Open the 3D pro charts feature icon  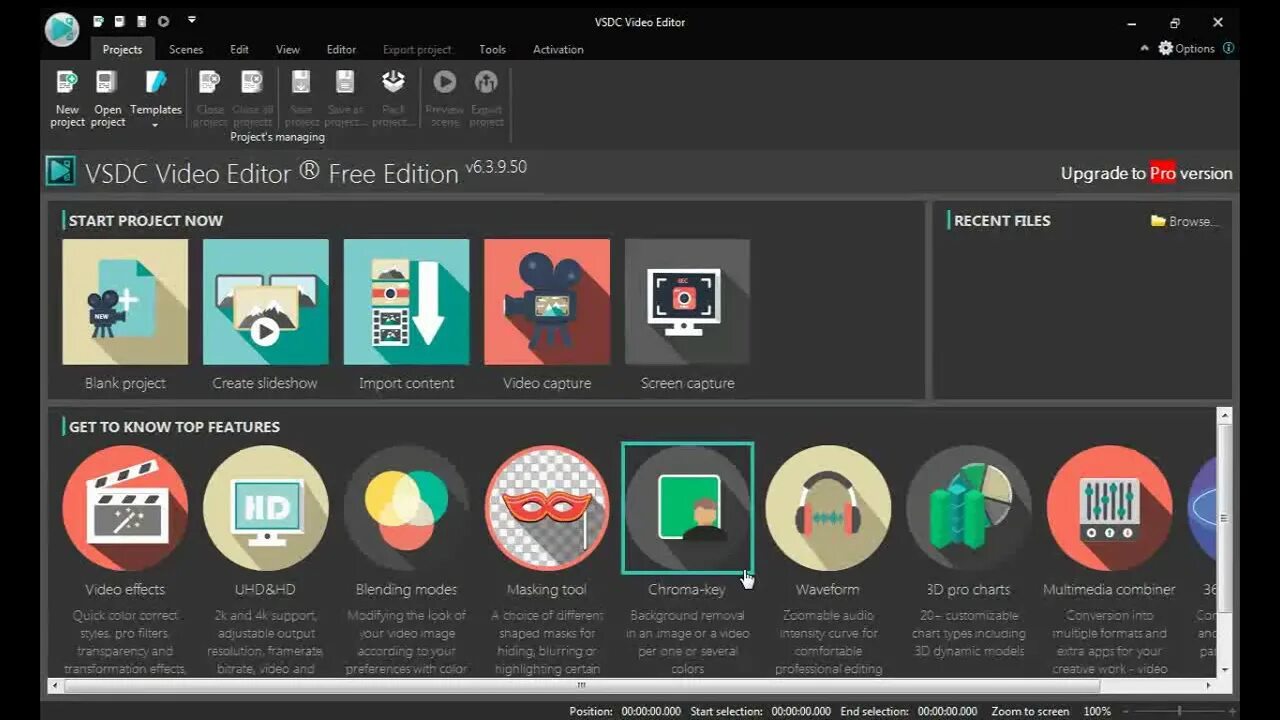969,508
